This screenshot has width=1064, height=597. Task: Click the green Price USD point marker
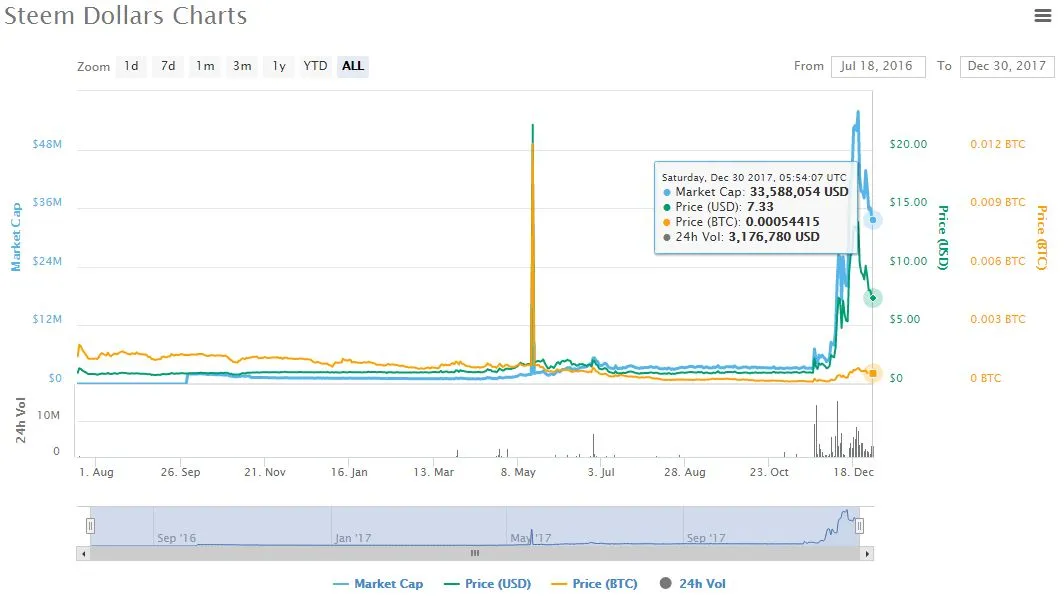pyautogui.click(x=873, y=298)
